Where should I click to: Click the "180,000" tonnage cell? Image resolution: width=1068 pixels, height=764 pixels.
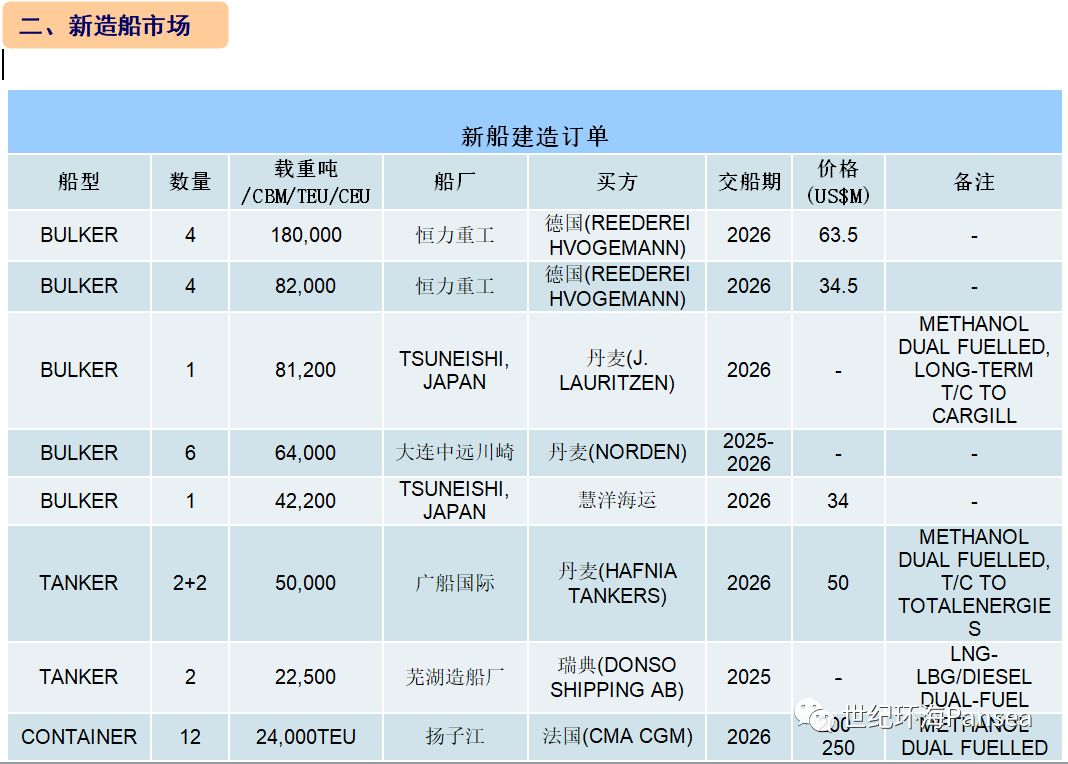click(x=306, y=235)
